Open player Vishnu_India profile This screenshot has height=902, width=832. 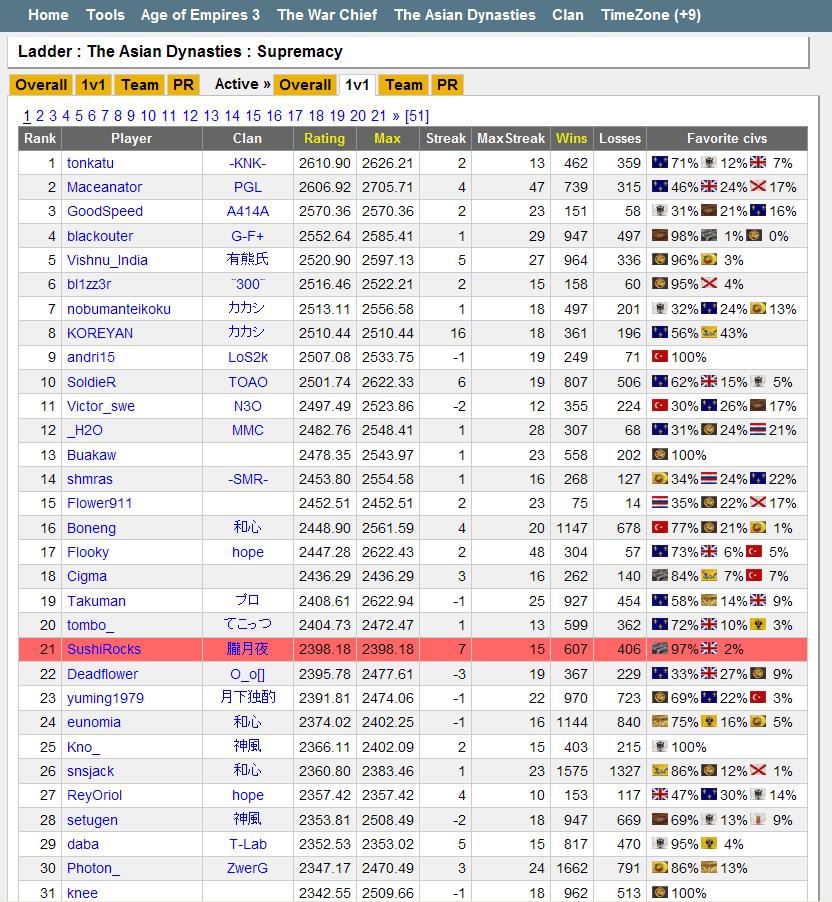point(107,260)
